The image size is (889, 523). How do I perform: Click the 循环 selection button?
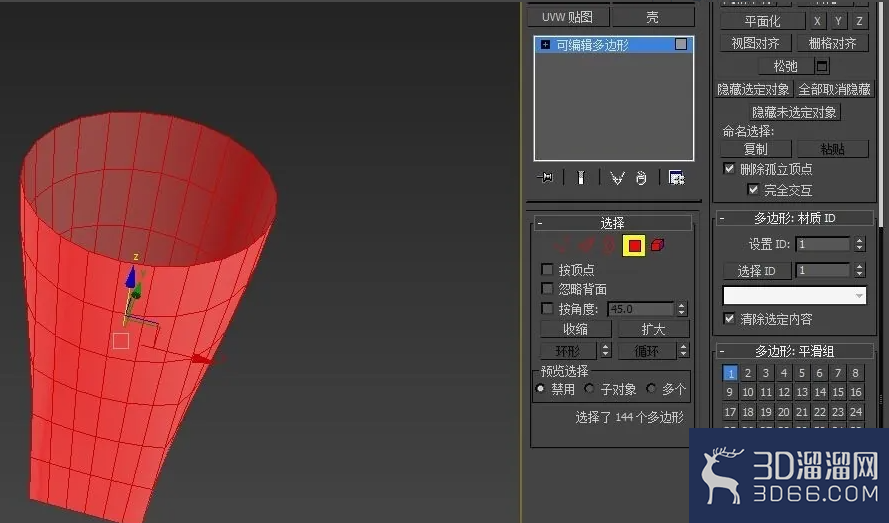coord(647,351)
